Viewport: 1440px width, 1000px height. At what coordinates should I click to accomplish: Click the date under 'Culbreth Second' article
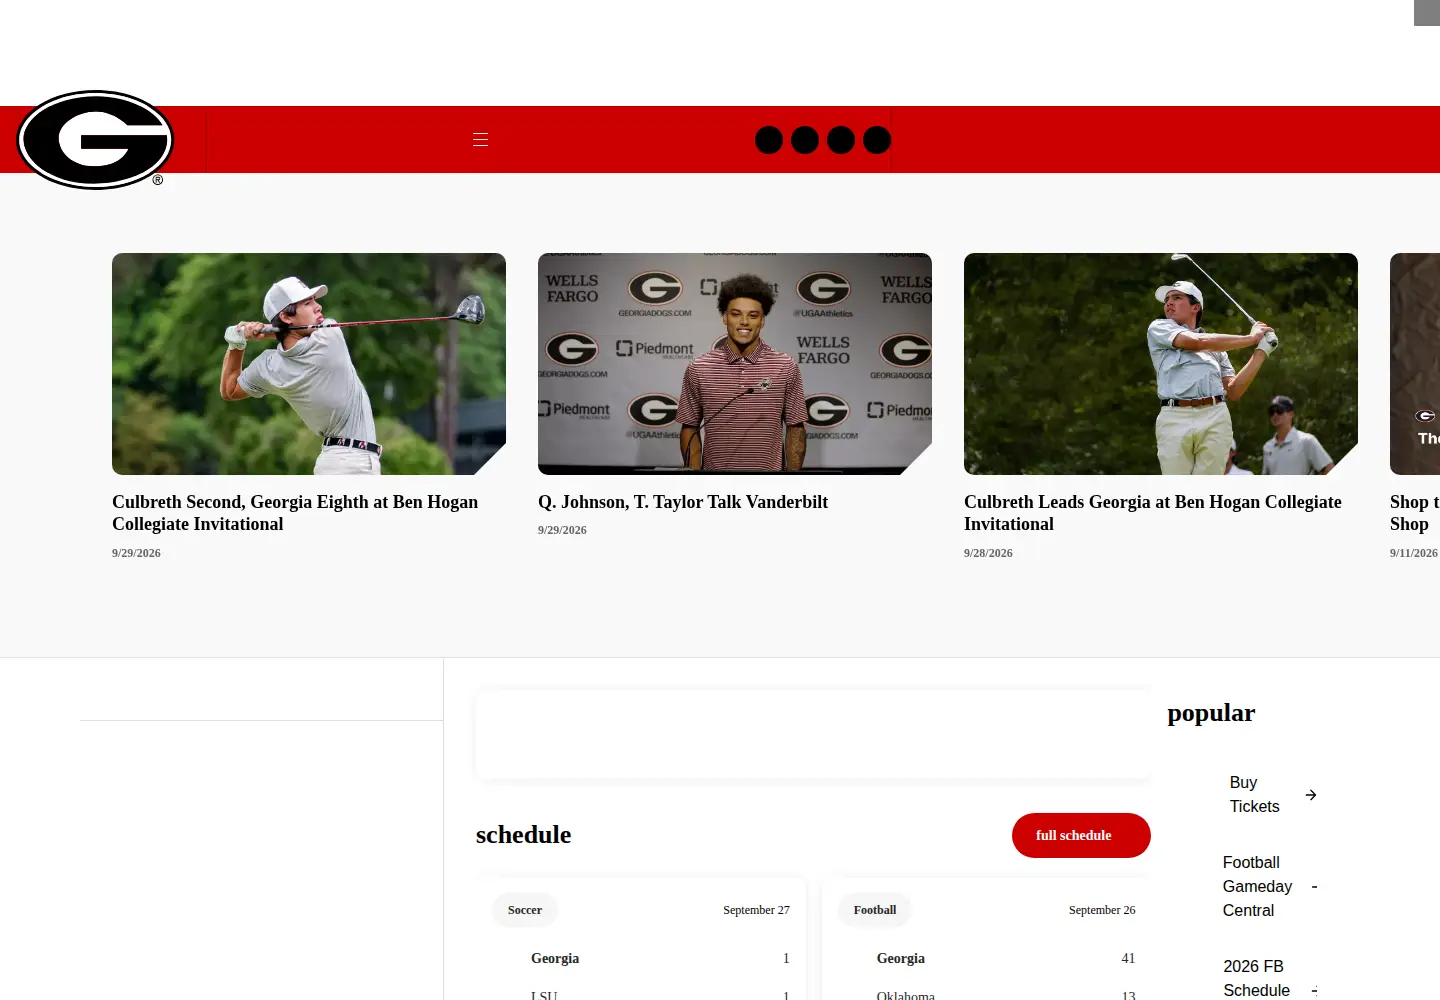(x=136, y=553)
